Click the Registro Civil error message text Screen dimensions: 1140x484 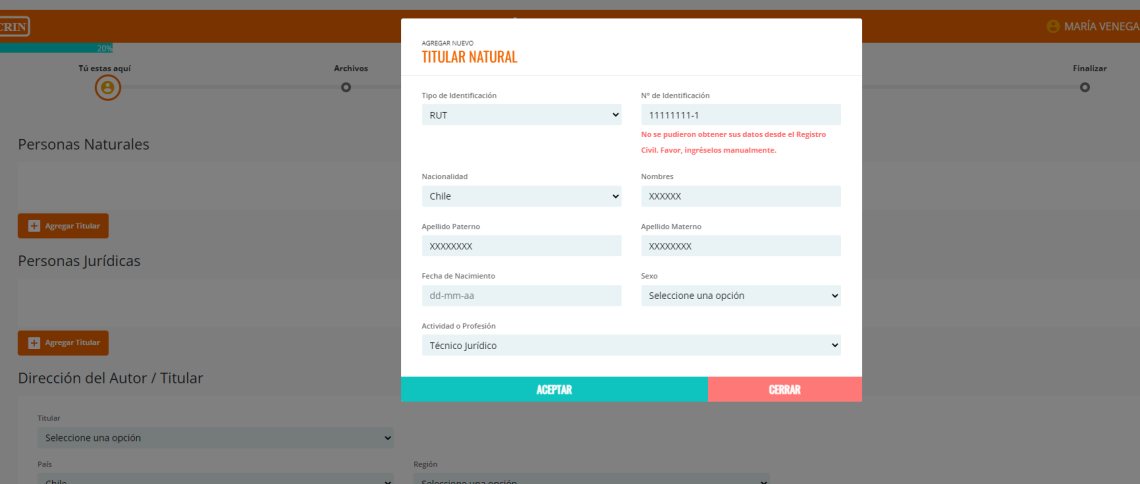734,142
